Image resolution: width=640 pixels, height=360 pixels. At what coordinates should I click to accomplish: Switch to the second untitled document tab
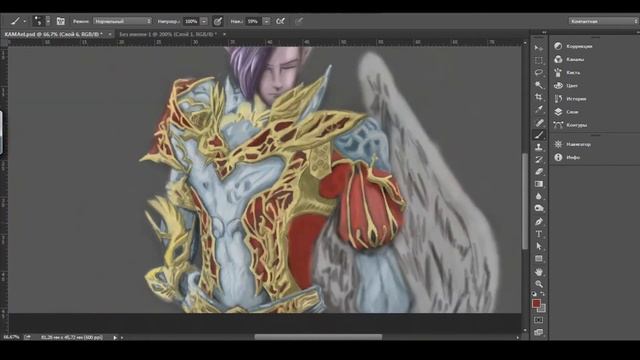coord(168,34)
